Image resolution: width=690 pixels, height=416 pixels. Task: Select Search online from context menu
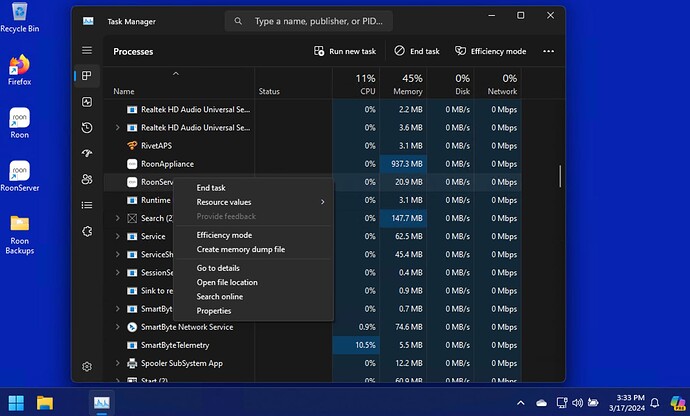point(253,297)
